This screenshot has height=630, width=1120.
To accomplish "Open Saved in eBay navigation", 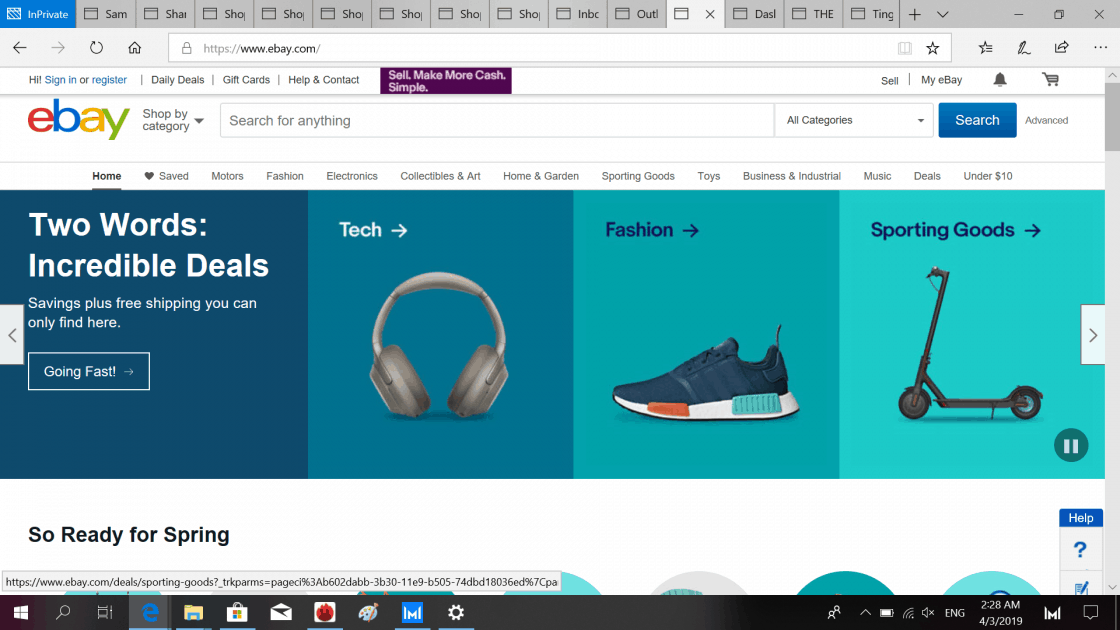I will click(166, 176).
